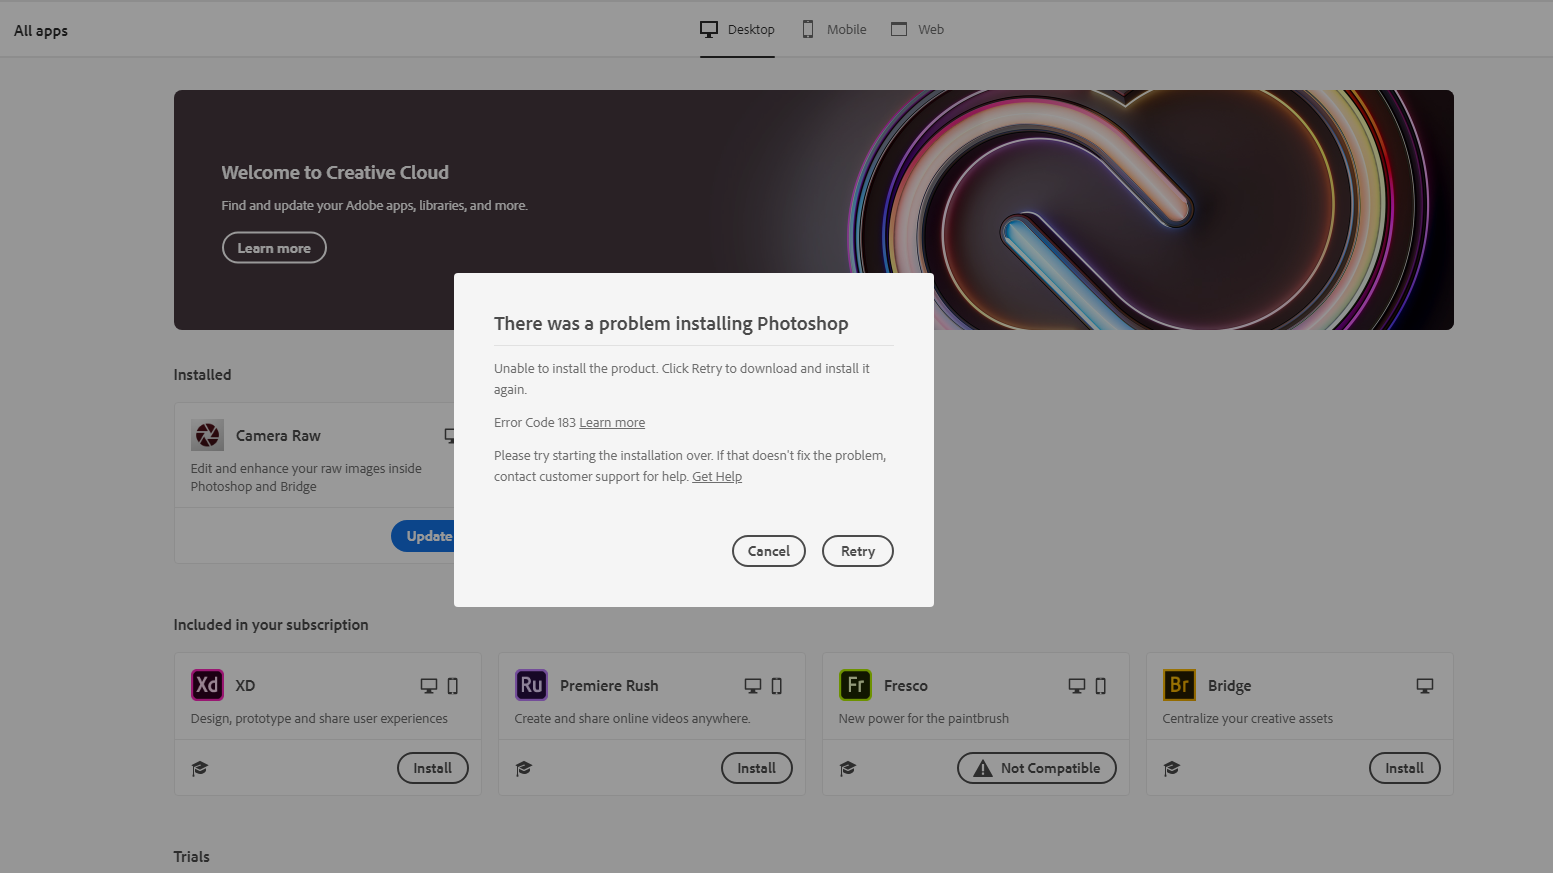Click desktop platform icon on Fresco card
The height and width of the screenshot is (873, 1553).
click(1077, 686)
